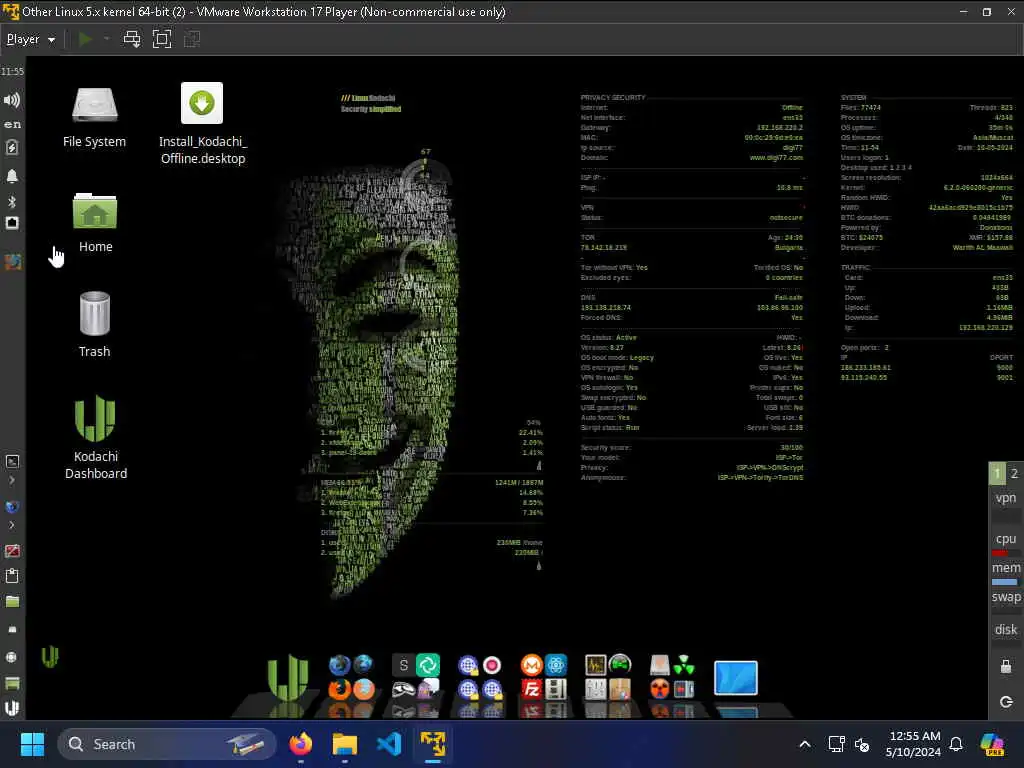Open the dock group with Firefox browsers
This screenshot has height=768, width=1024.
point(351,677)
